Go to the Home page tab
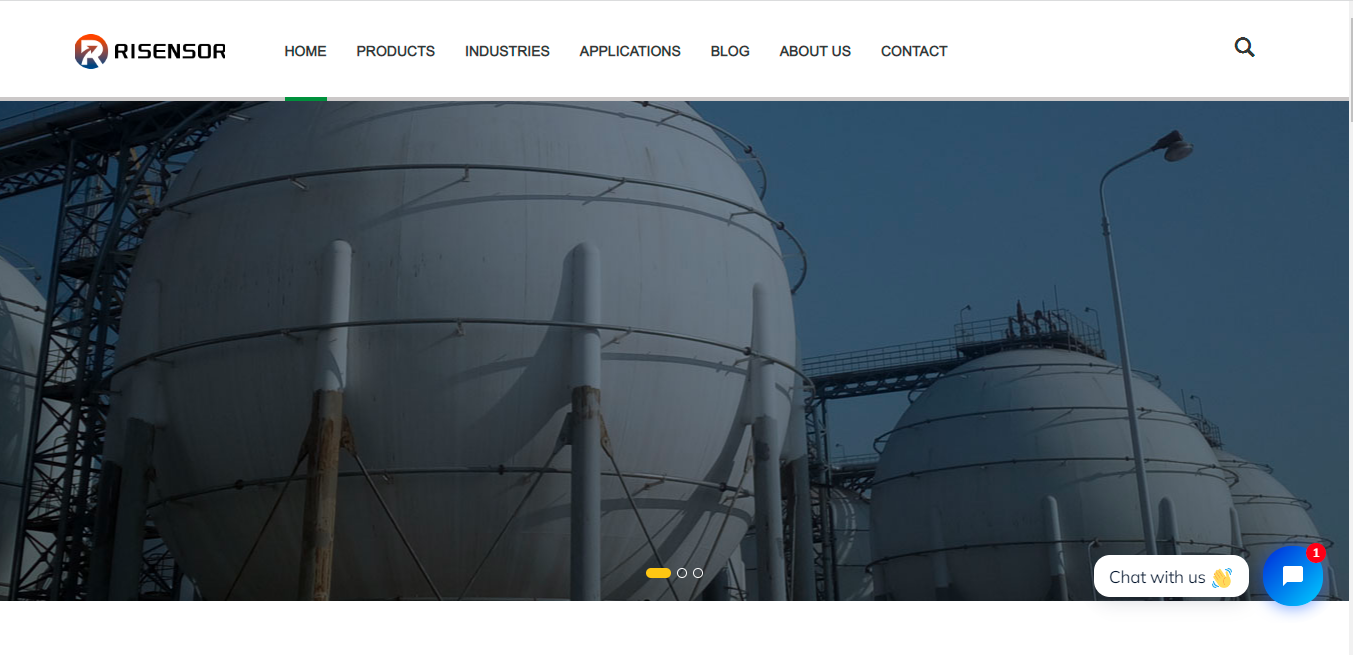This screenshot has width=1353, height=655. [x=305, y=51]
